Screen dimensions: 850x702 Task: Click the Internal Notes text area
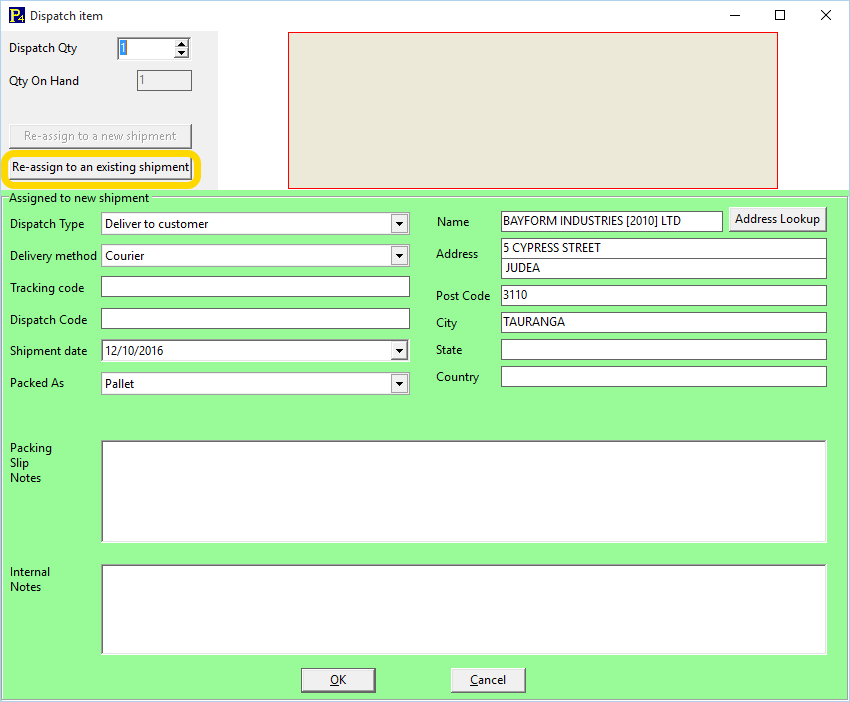464,610
